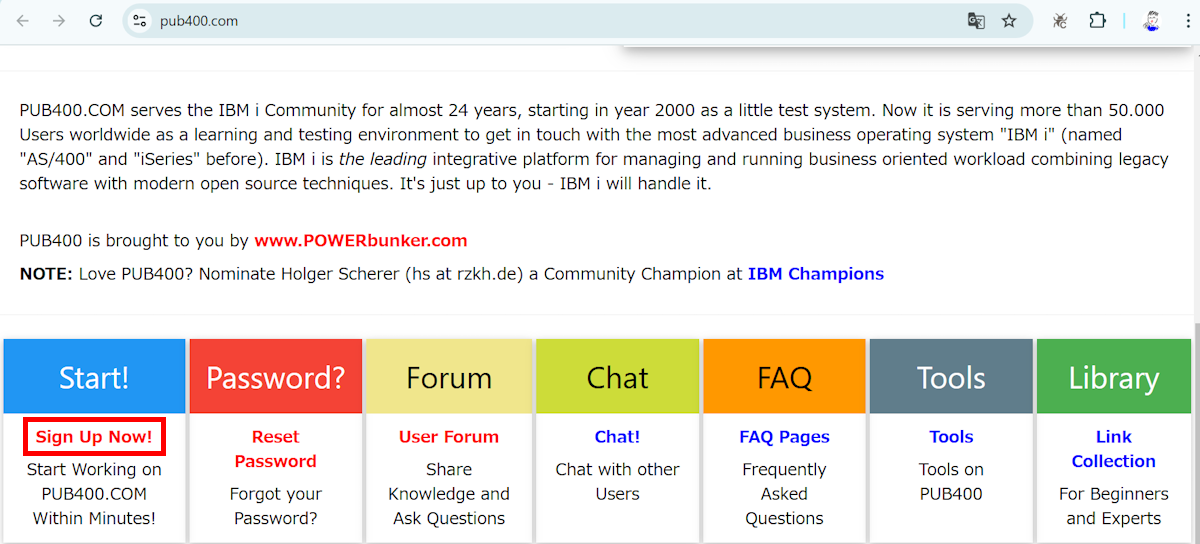Click the bug extension icon
This screenshot has height=544, width=1200.
(x=1061, y=20)
